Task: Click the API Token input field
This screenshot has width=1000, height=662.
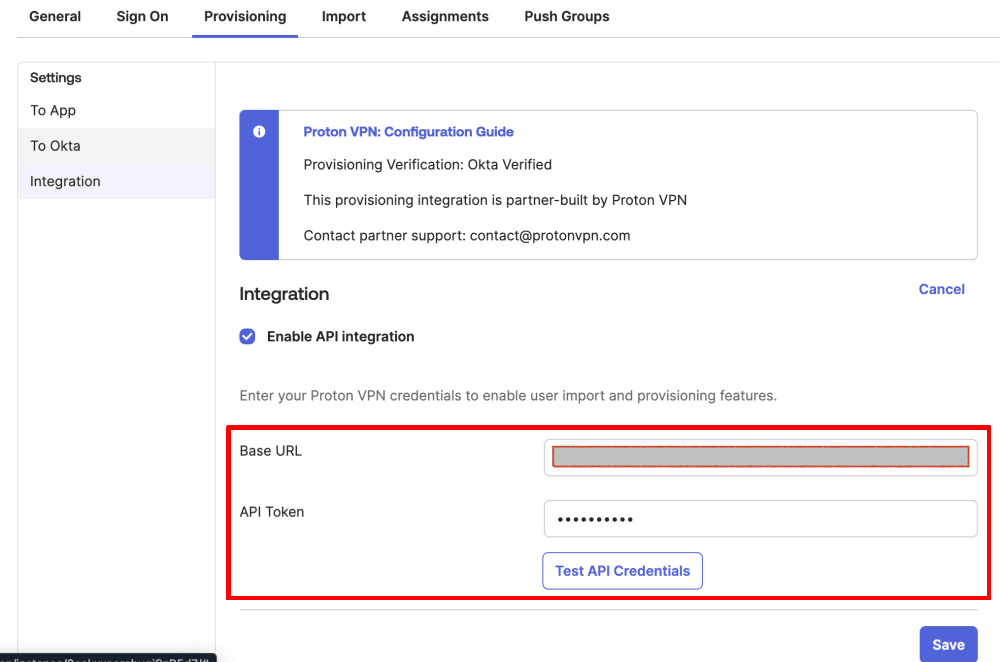Action: tap(760, 519)
